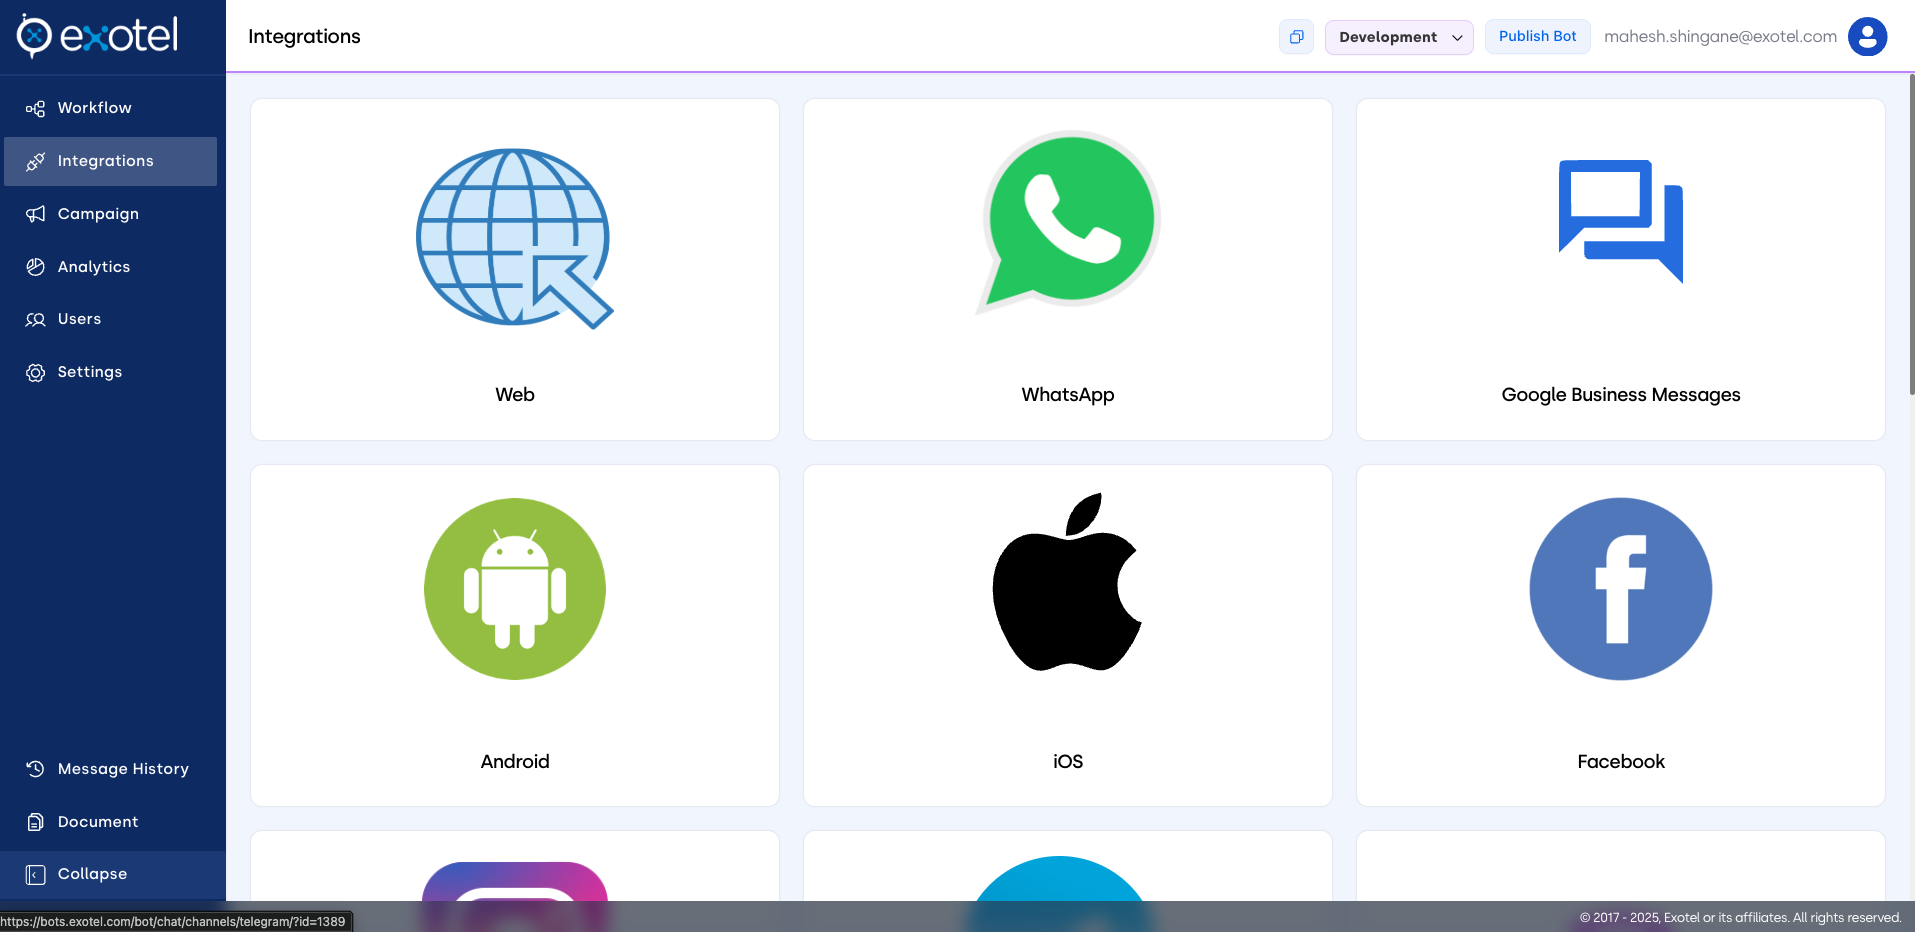1915x932 pixels.
Task: Click the Web label
Action: point(515,395)
